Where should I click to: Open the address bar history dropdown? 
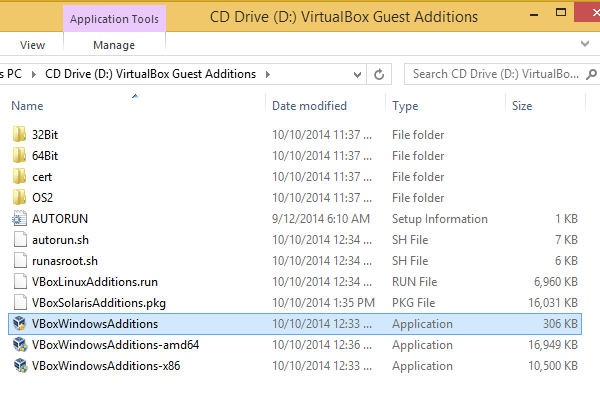point(357,74)
